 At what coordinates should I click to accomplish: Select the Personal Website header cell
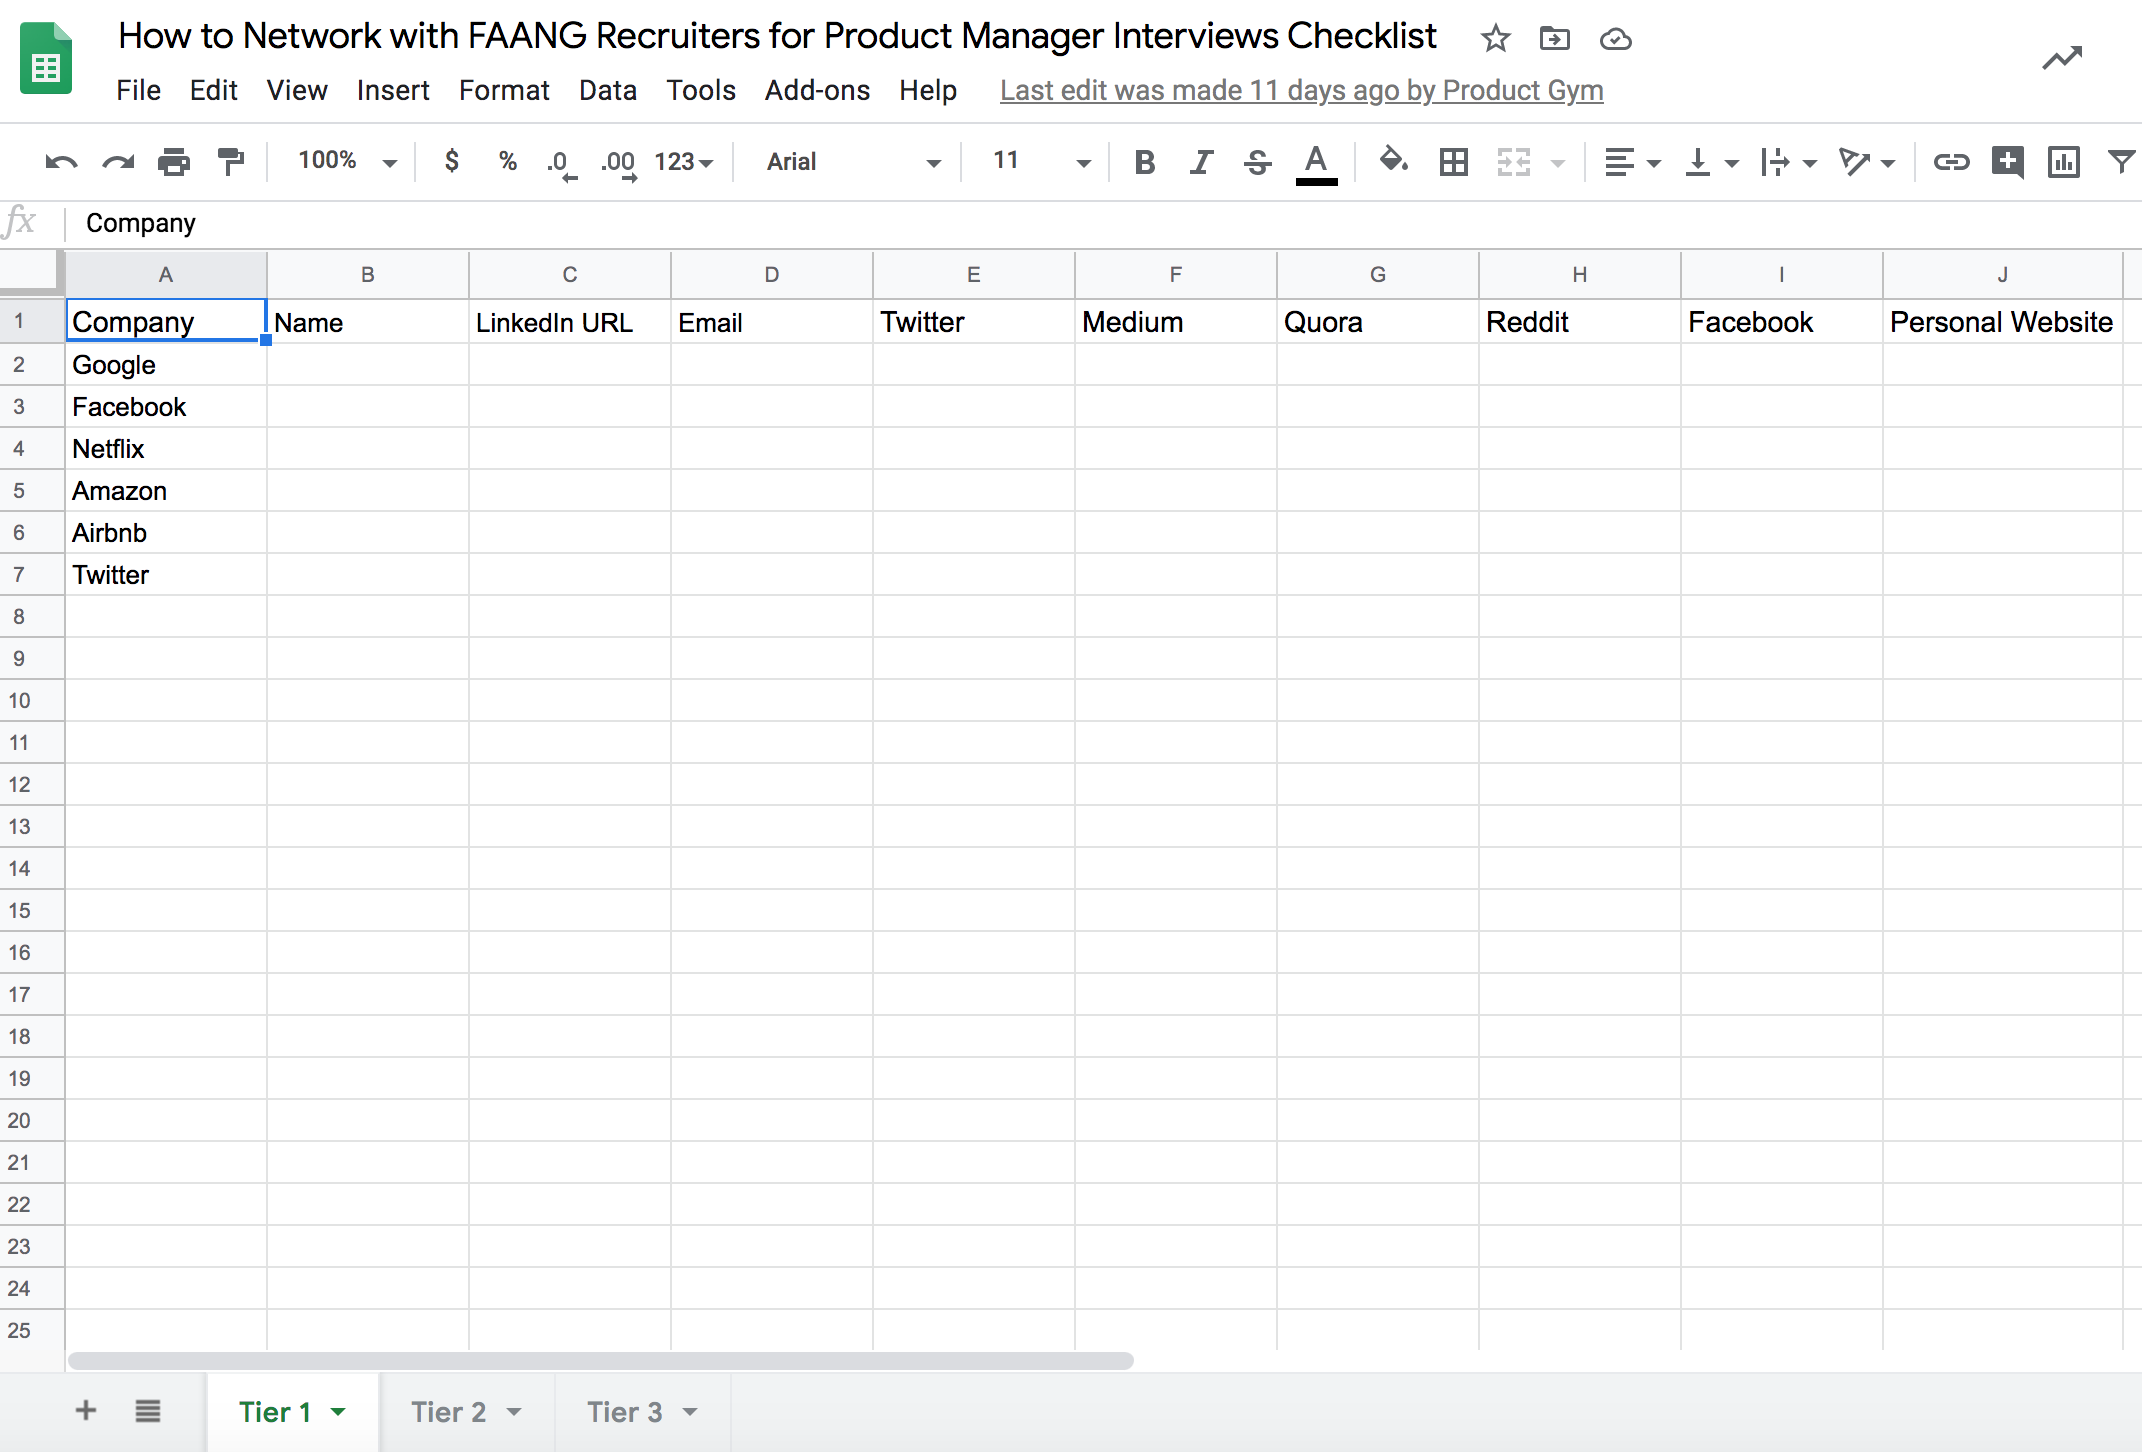[2002, 322]
